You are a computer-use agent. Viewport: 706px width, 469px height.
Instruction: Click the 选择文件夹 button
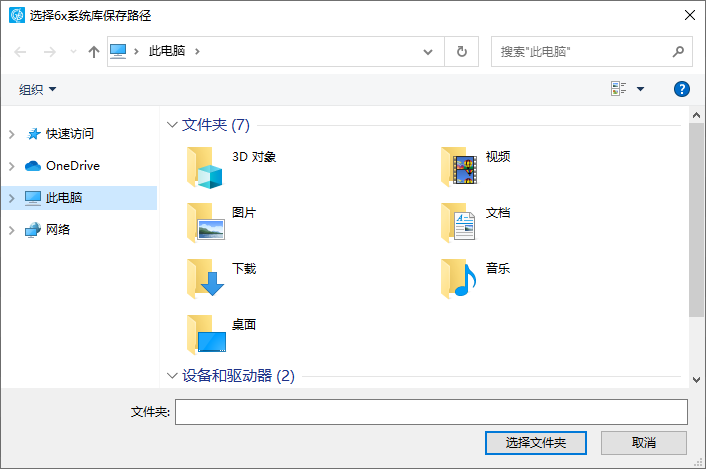tap(536, 443)
